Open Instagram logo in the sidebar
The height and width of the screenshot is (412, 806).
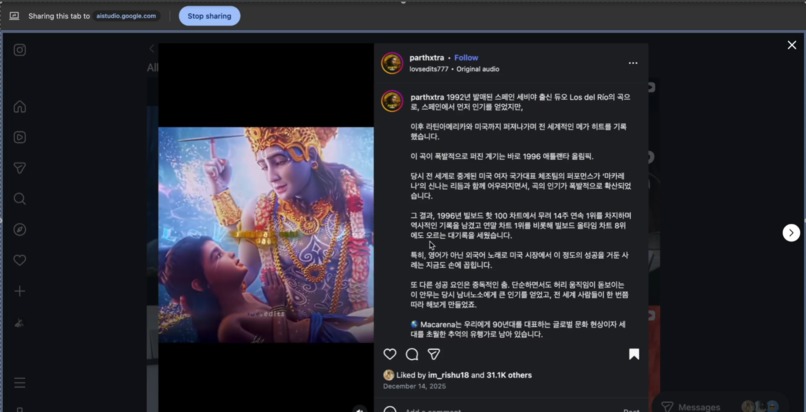(20, 50)
